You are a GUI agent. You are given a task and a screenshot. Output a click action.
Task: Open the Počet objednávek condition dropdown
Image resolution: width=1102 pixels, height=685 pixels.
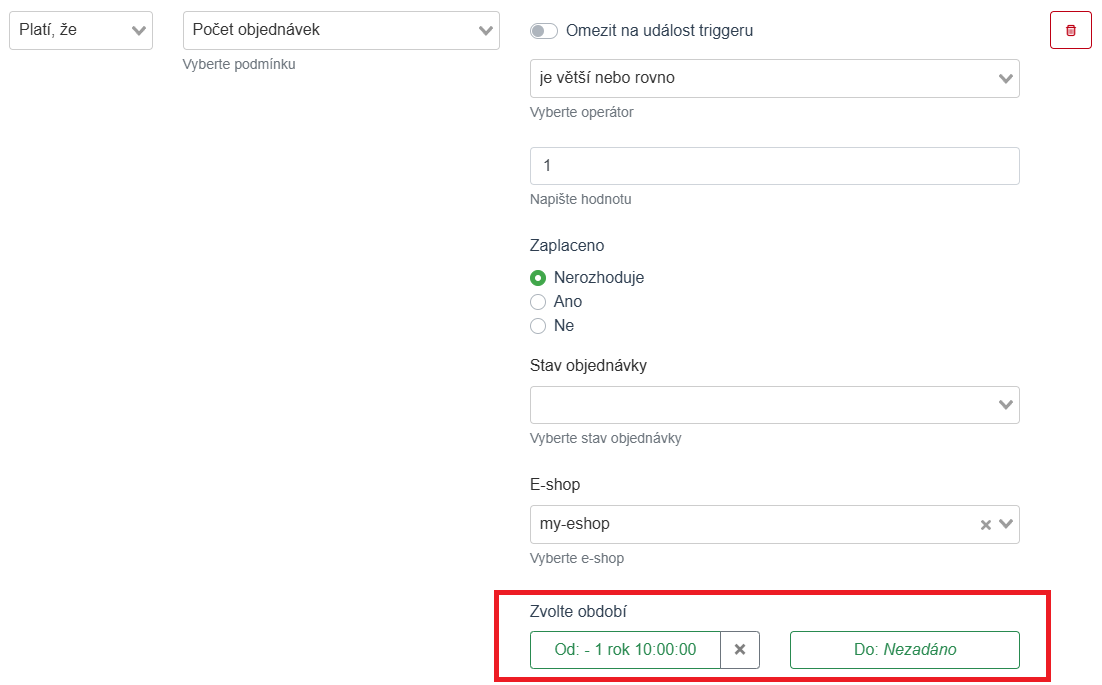click(341, 30)
